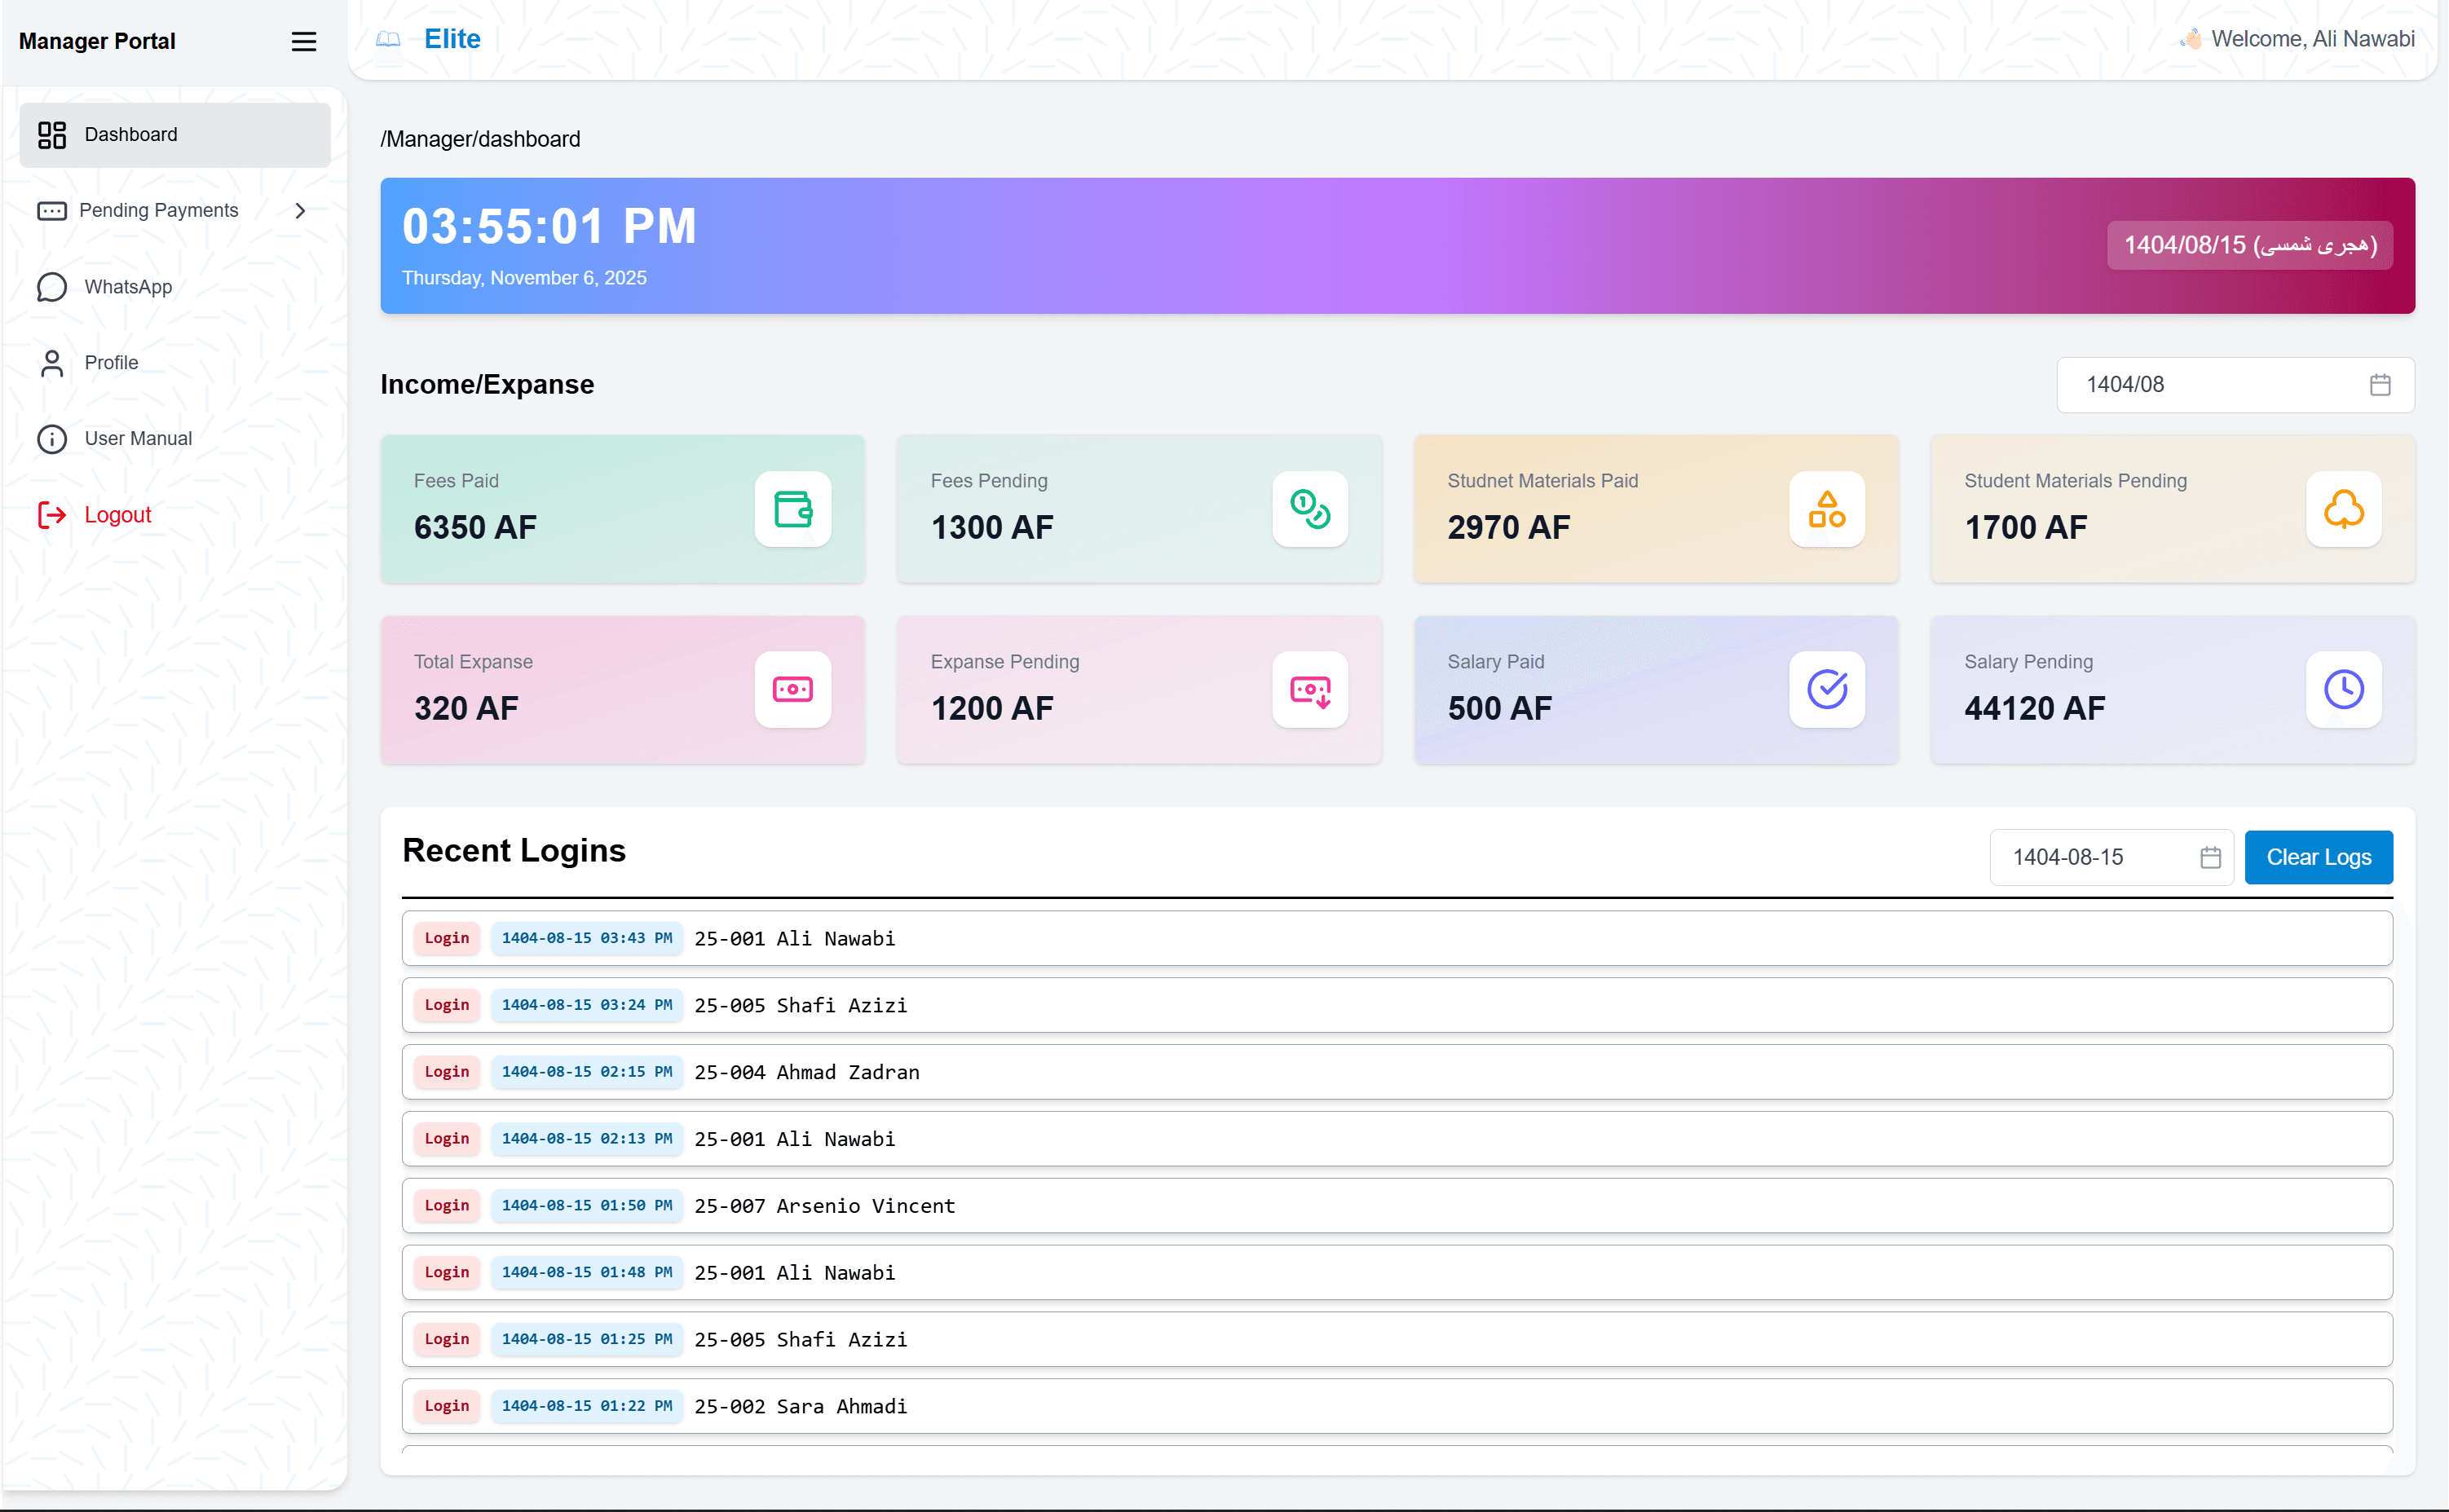Select Pending Payments from the sidebar
Viewport: 2449px width, 1512px height.
click(x=158, y=210)
